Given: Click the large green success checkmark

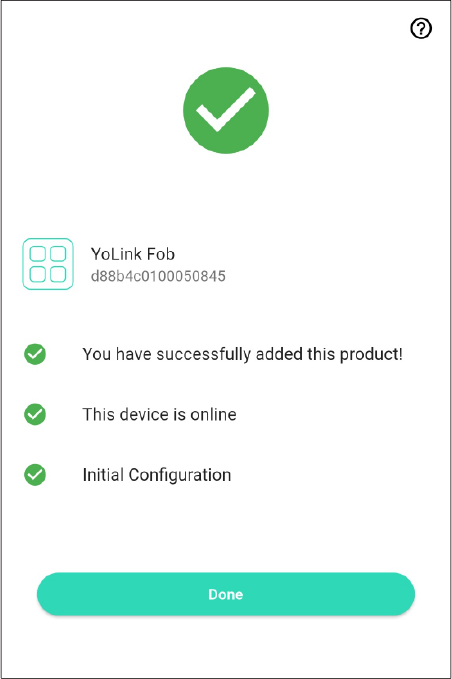Looking at the screenshot, I should tap(226, 110).
